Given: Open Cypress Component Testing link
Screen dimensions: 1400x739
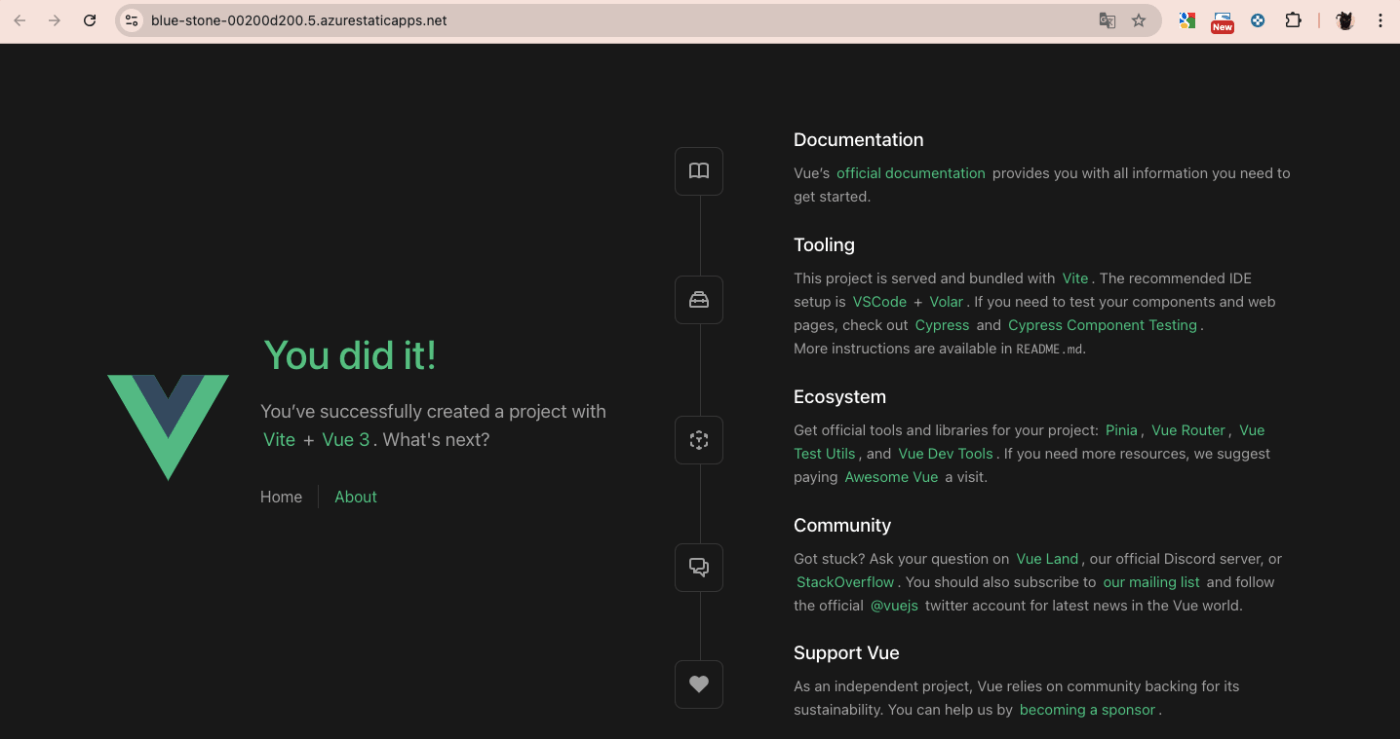Looking at the screenshot, I should click(1103, 325).
